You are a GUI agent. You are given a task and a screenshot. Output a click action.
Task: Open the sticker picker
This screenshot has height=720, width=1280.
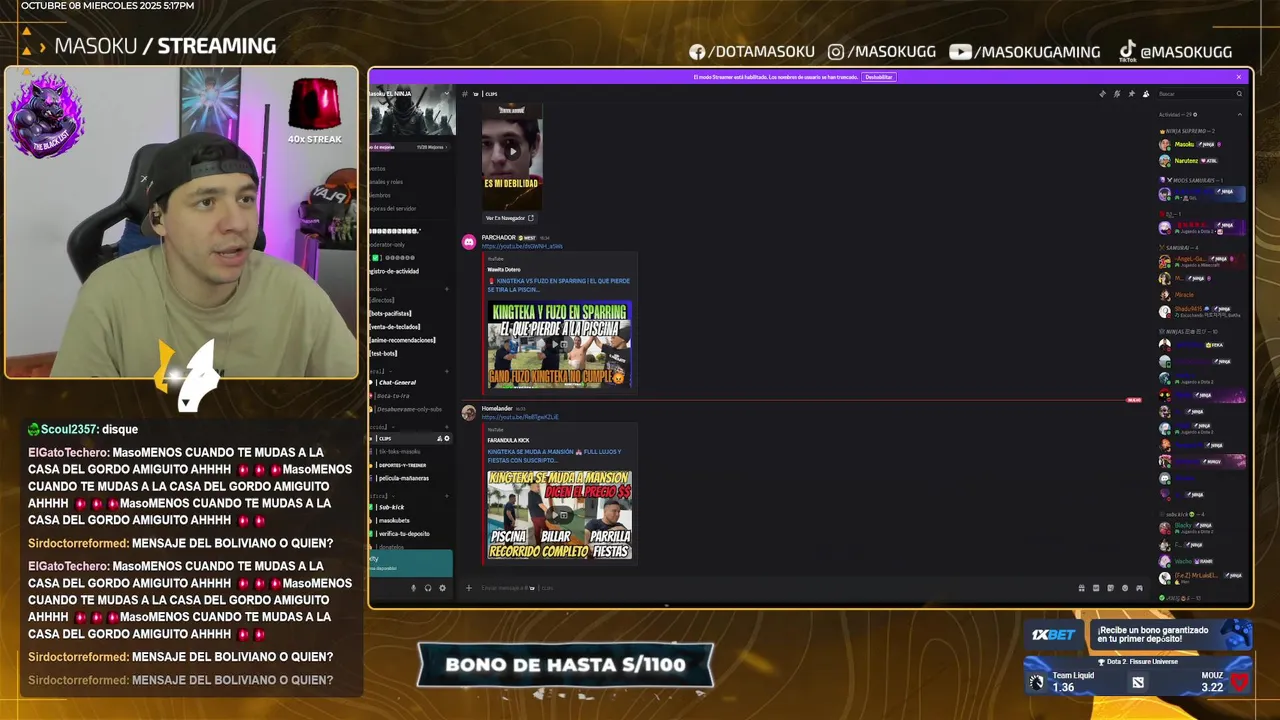click(x=1110, y=588)
